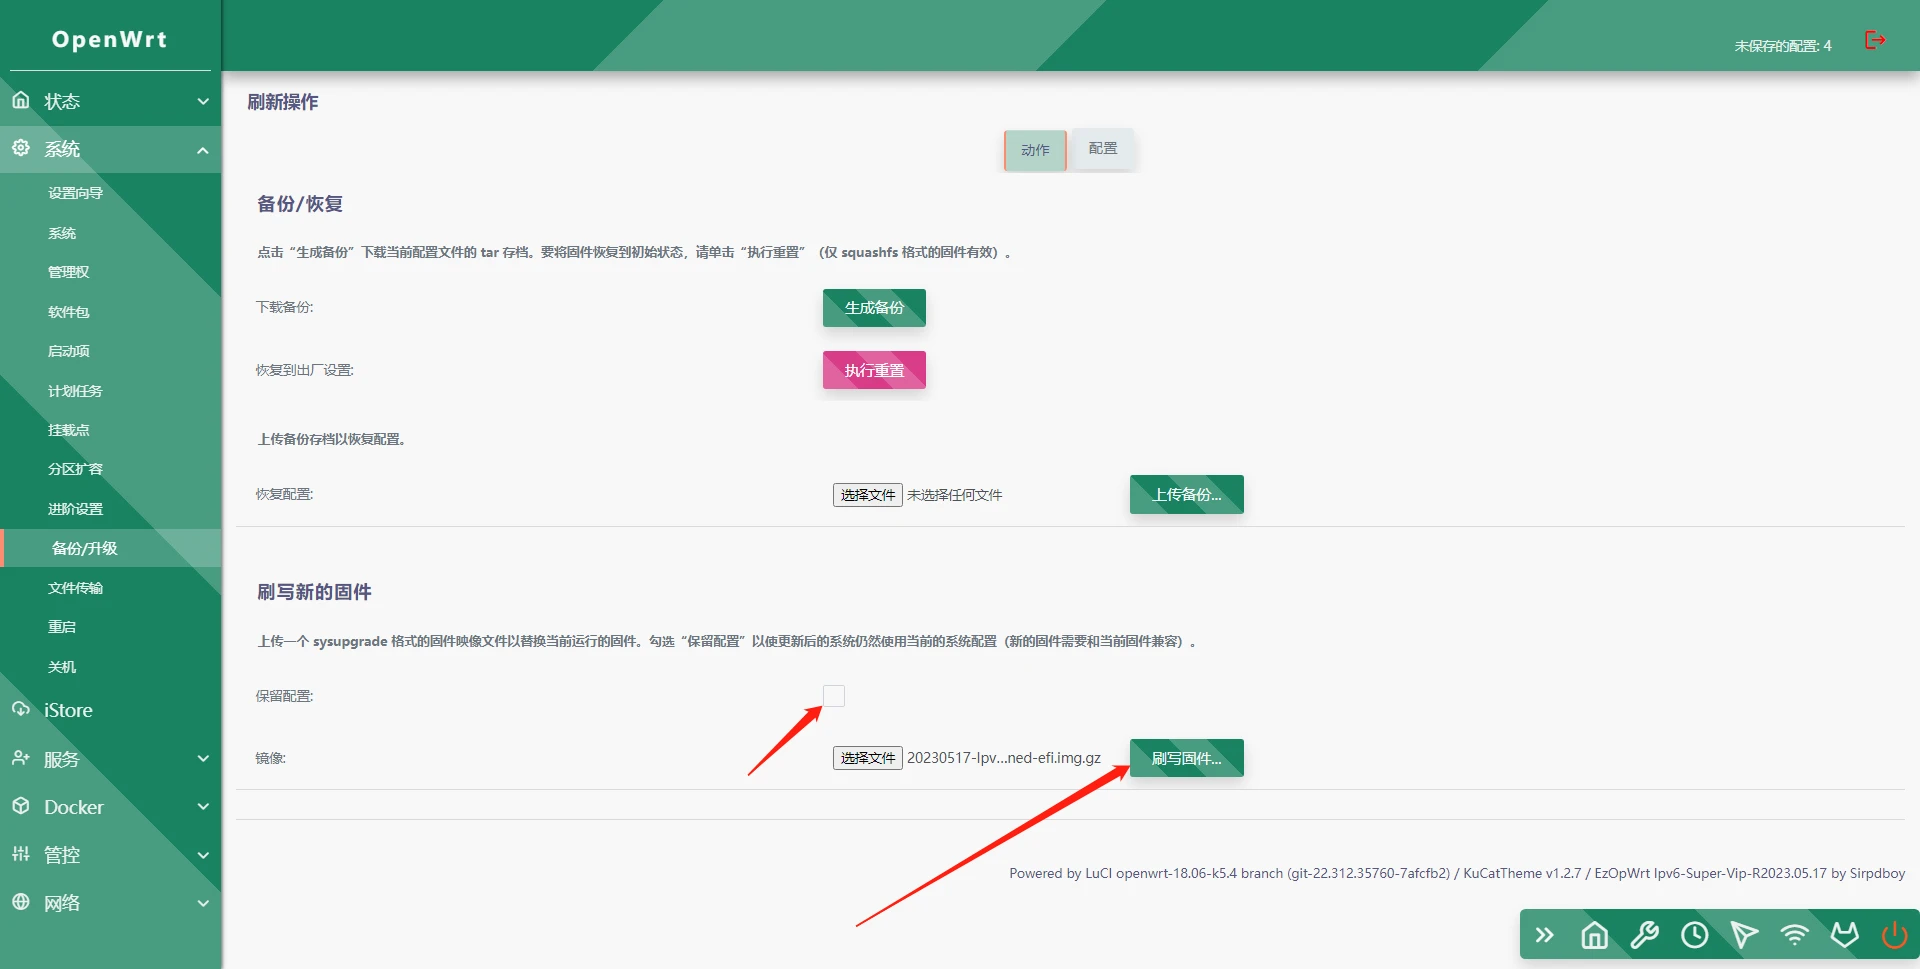The width and height of the screenshot is (1920, 969).
Task: Click the 生成备份 button
Action: pyautogui.click(x=874, y=308)
